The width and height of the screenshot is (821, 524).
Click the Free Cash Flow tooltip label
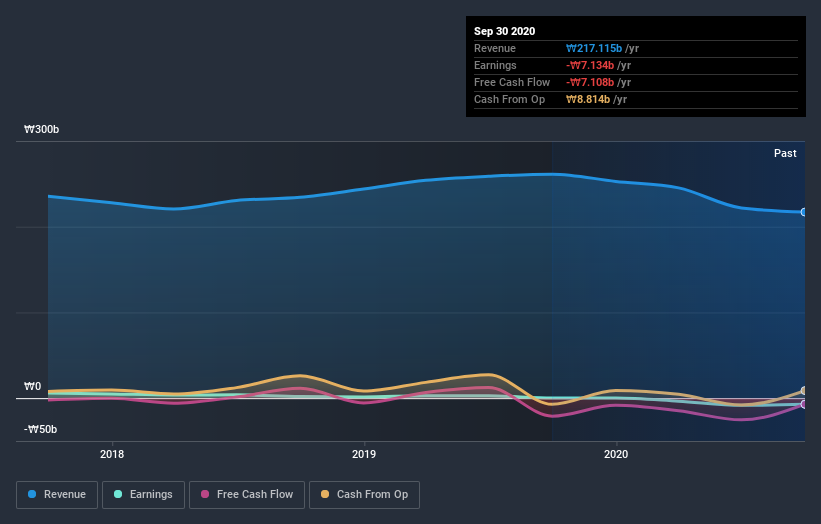coord(512,82)
